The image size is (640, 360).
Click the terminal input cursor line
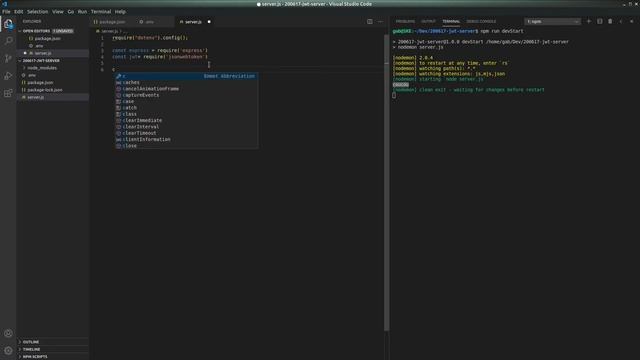[394, 95]
